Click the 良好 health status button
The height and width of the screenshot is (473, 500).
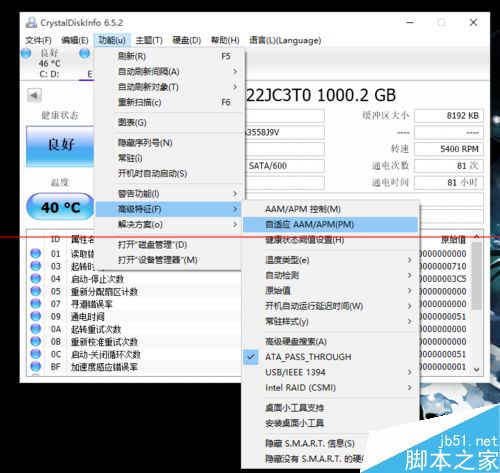pyautogui.click(x=60, y=146)
